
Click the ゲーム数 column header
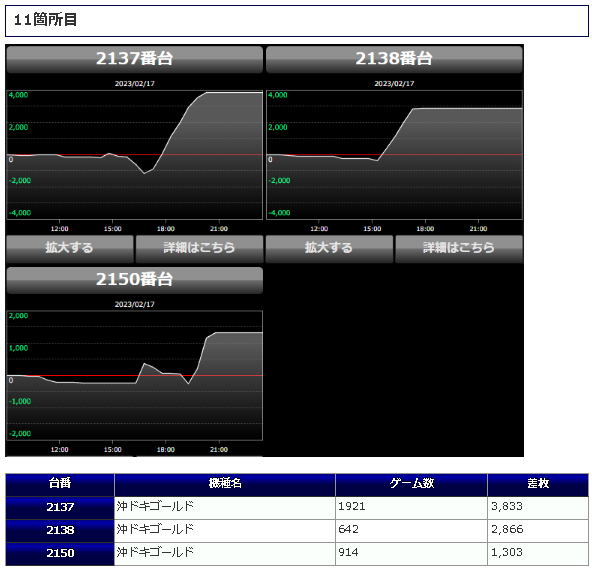click(411, 484)
